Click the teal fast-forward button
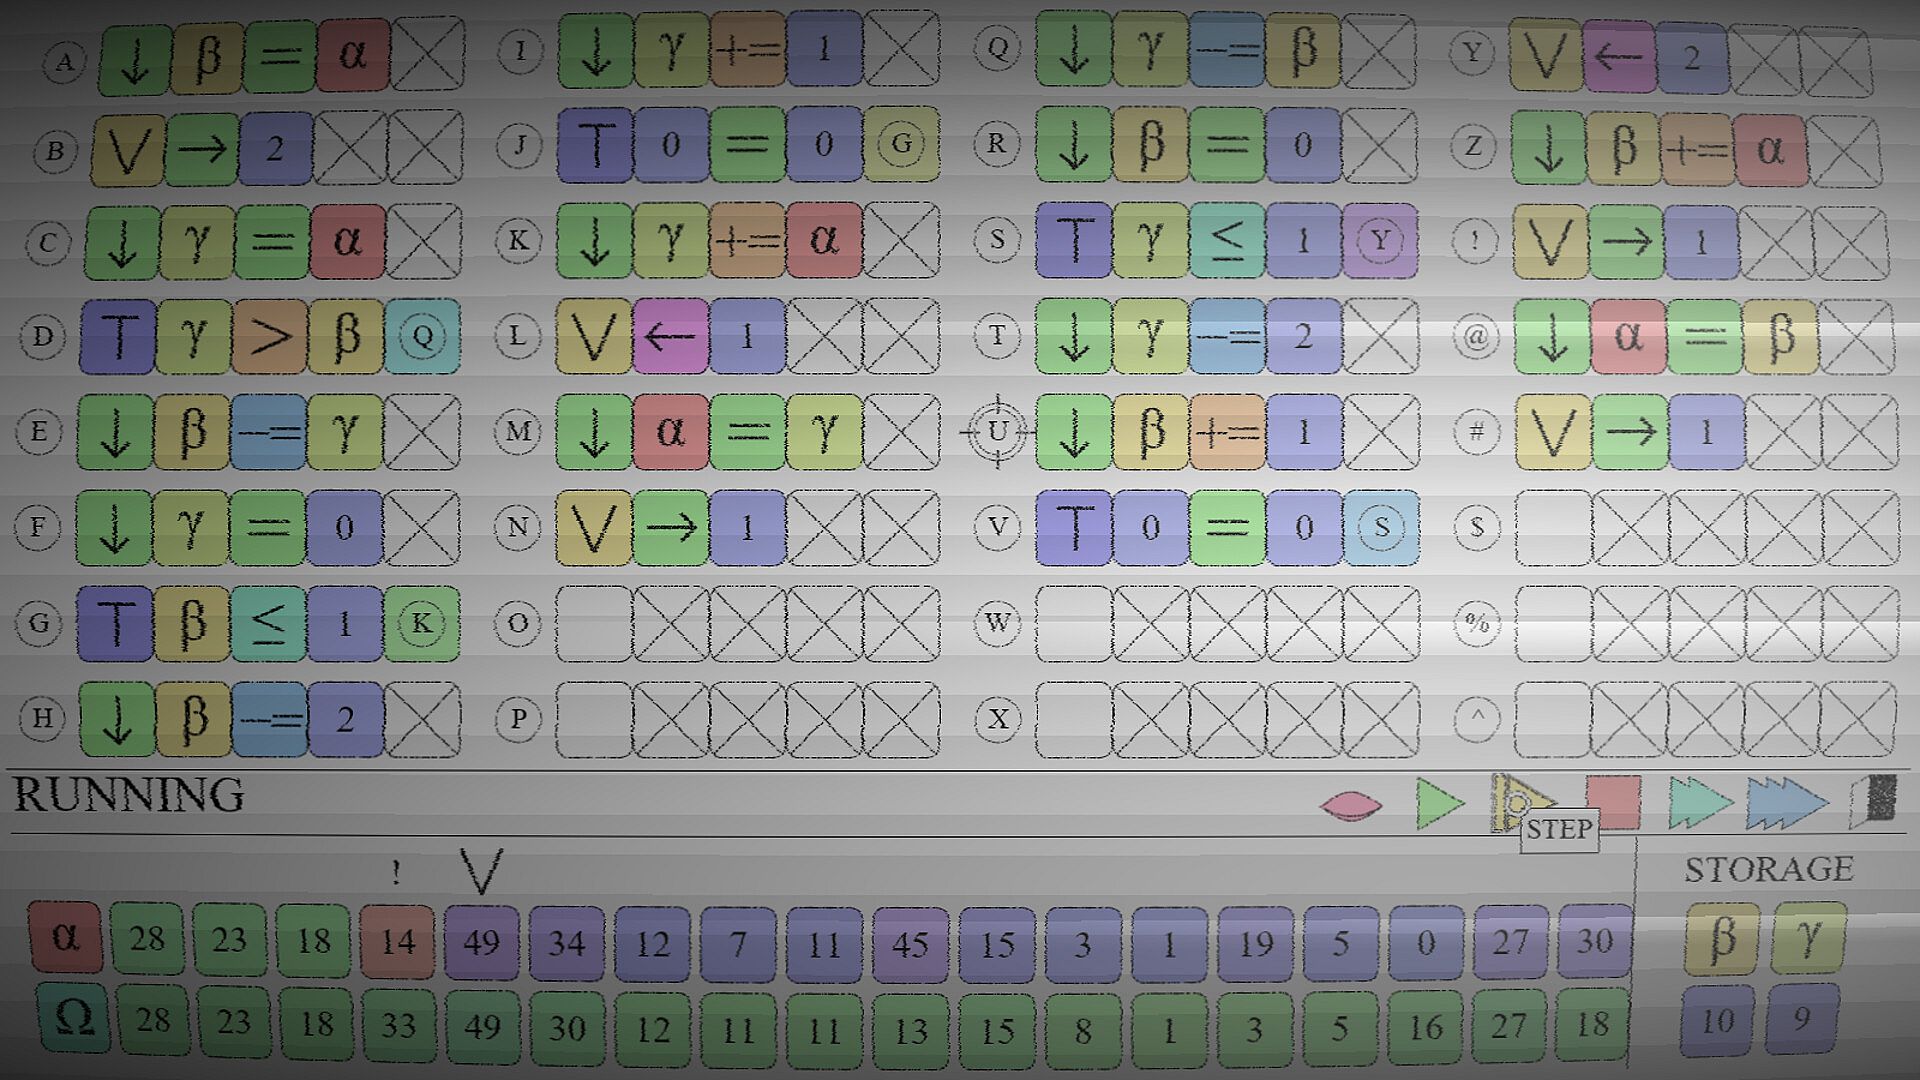The height and width of the screenshot is (1080, 1920). point(1699,804)
